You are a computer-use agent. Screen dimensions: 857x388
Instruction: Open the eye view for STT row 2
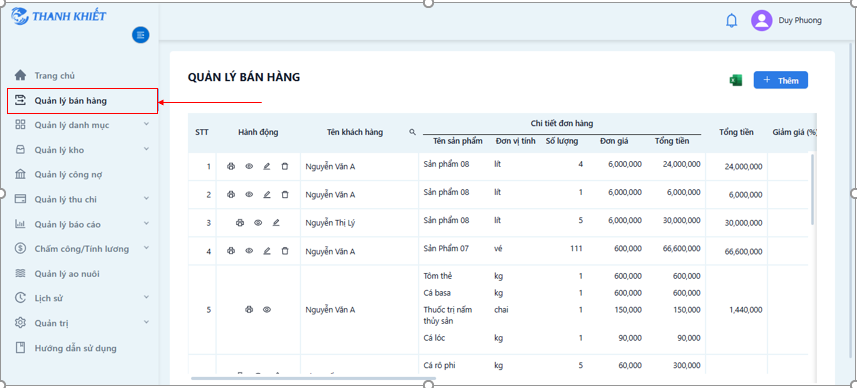[x=249, y=194]
